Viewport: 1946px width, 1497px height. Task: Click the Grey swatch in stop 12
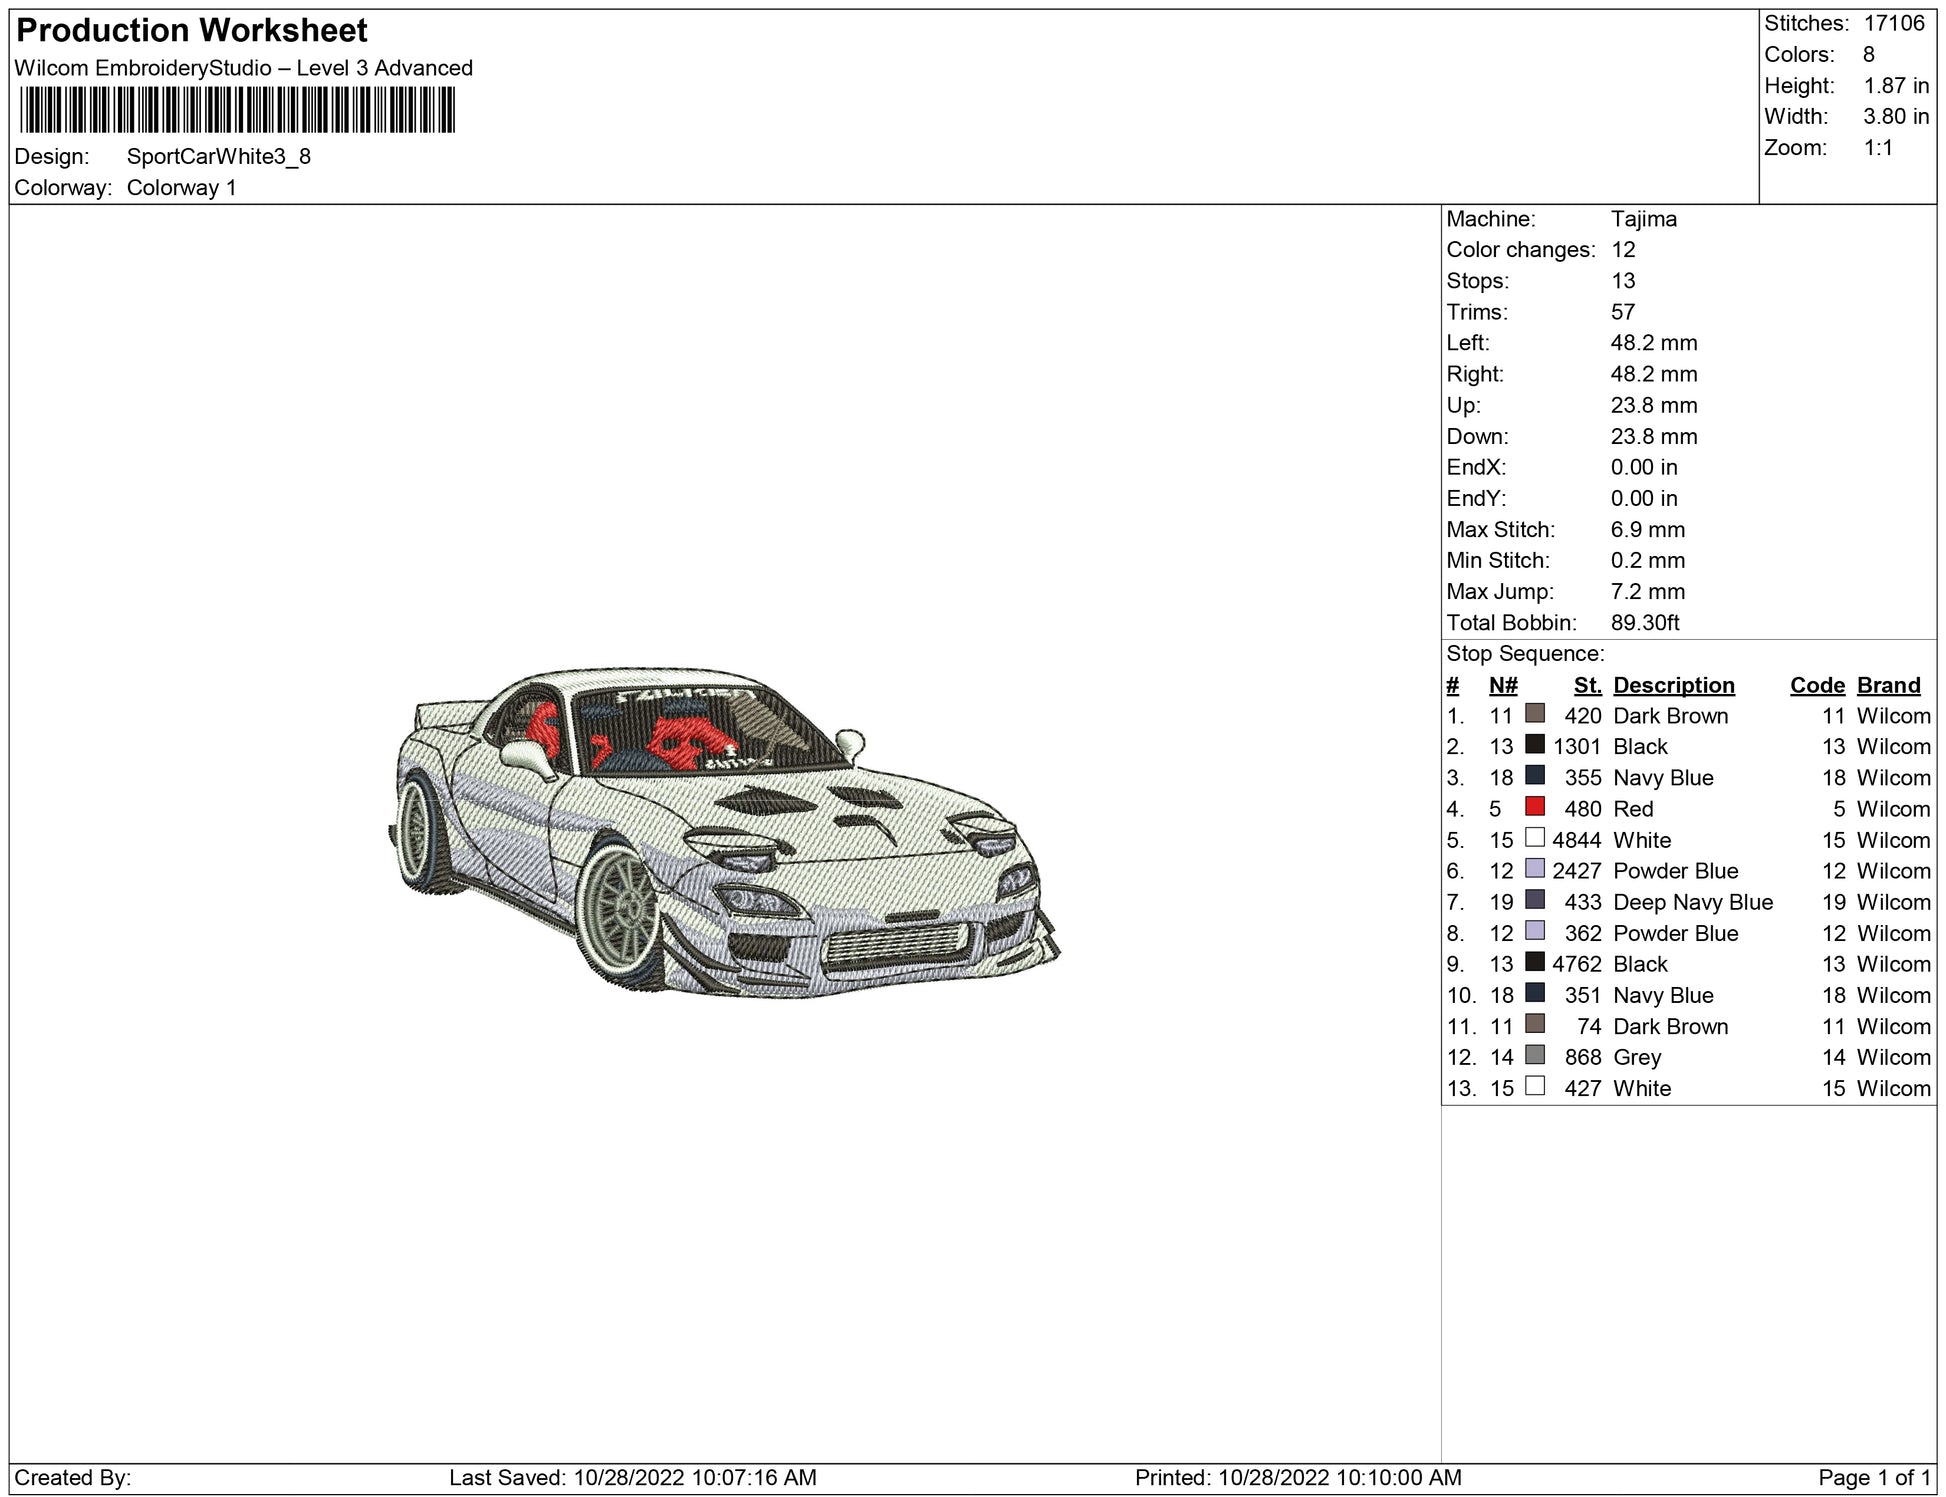coord(1534,1055)
